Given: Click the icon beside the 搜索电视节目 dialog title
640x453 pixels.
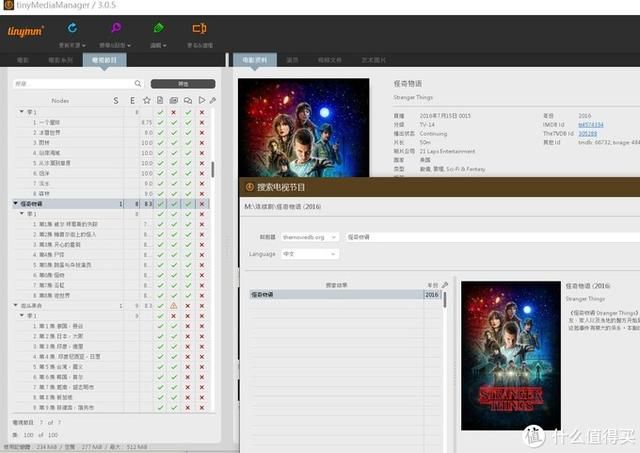Looking at the screenshot, I should pyautogui.click(x=249, y=187).
